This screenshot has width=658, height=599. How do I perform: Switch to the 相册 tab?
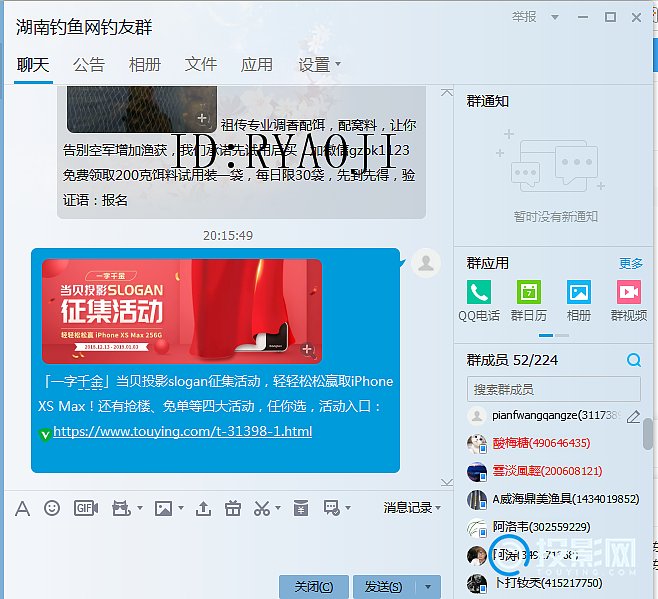pyautogui.click(x=145, y=65)
